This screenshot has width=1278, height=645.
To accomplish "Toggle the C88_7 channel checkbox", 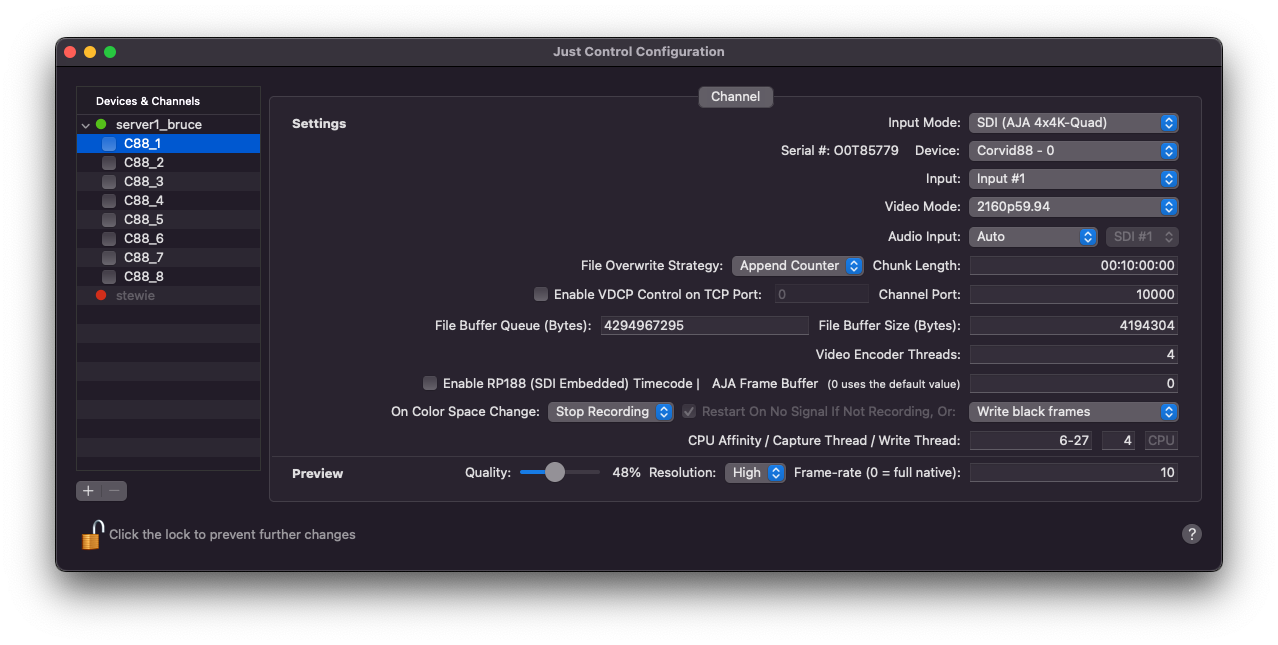I will coord(109,257).
